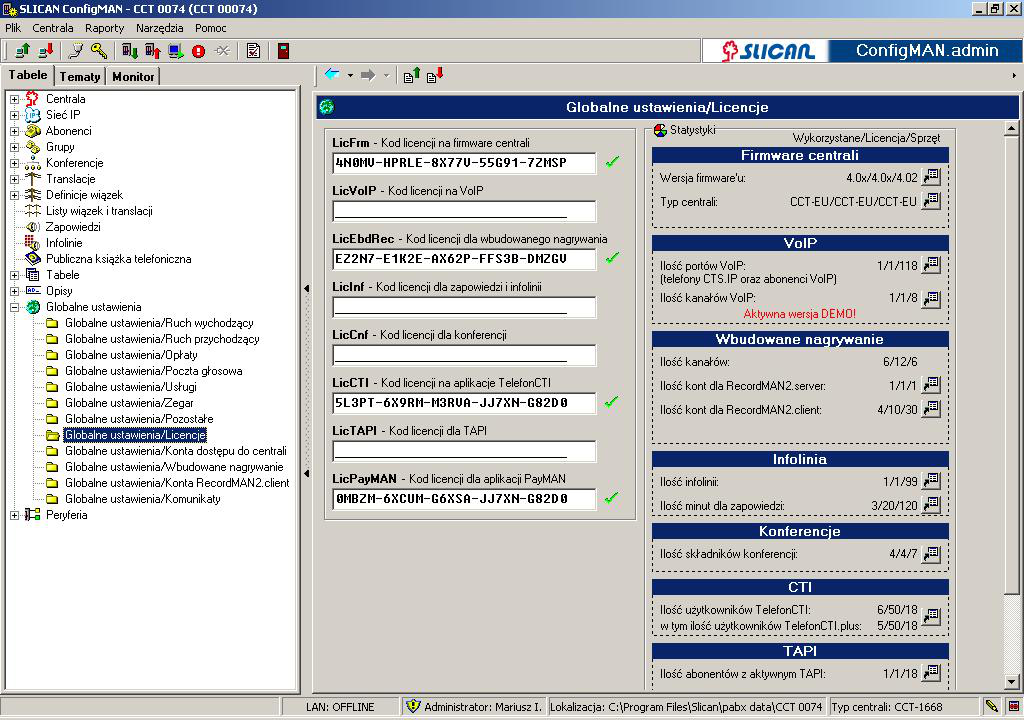Open details icon for Wersja firmware'u row
The width and height of the screenshot is (1024, 720).
931,176
